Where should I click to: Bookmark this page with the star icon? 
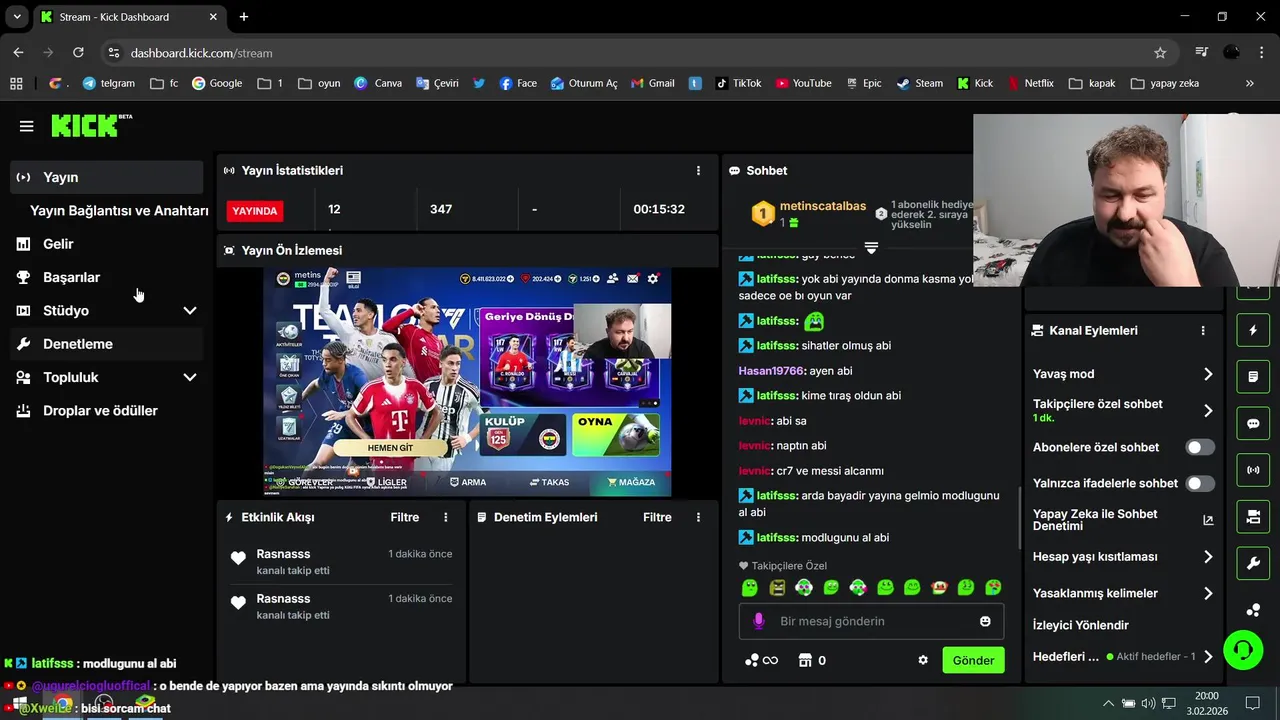tap(1160, 53)
